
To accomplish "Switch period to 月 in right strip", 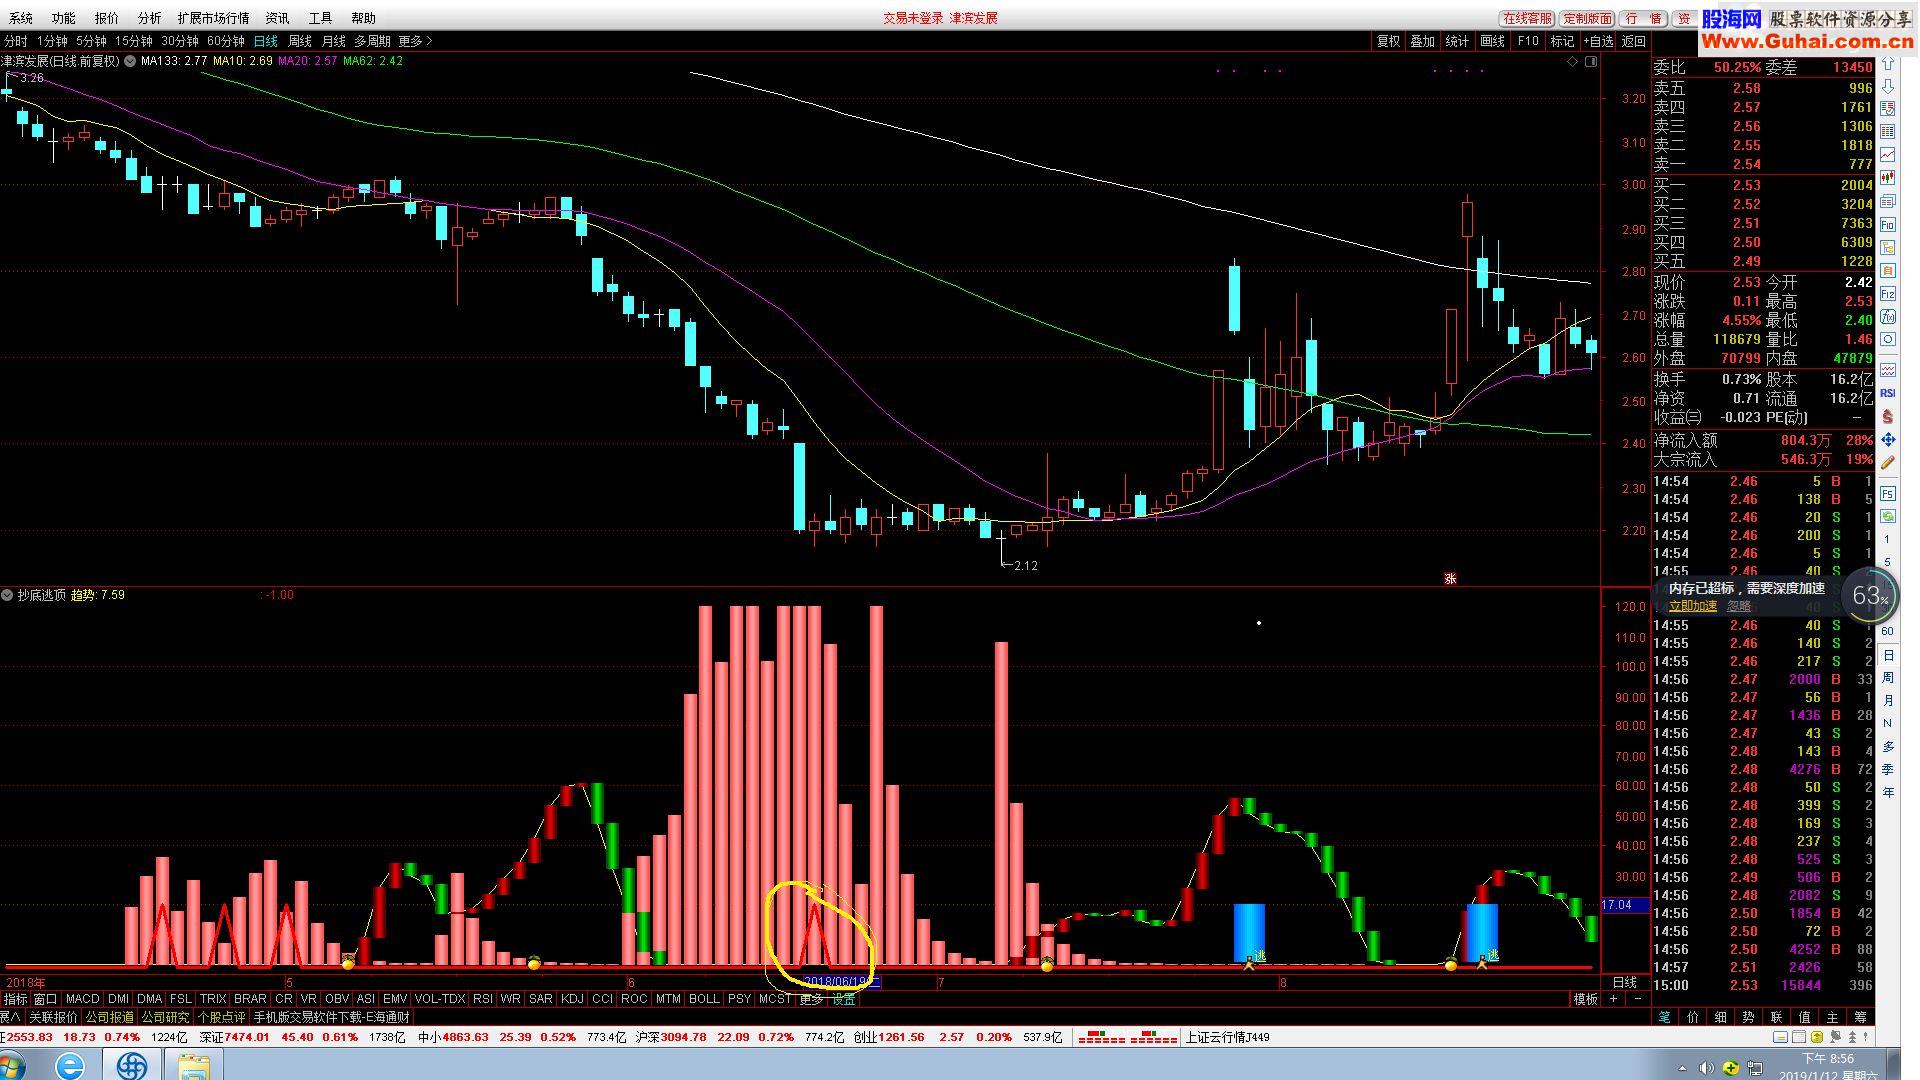I will tap(1888, 701).
